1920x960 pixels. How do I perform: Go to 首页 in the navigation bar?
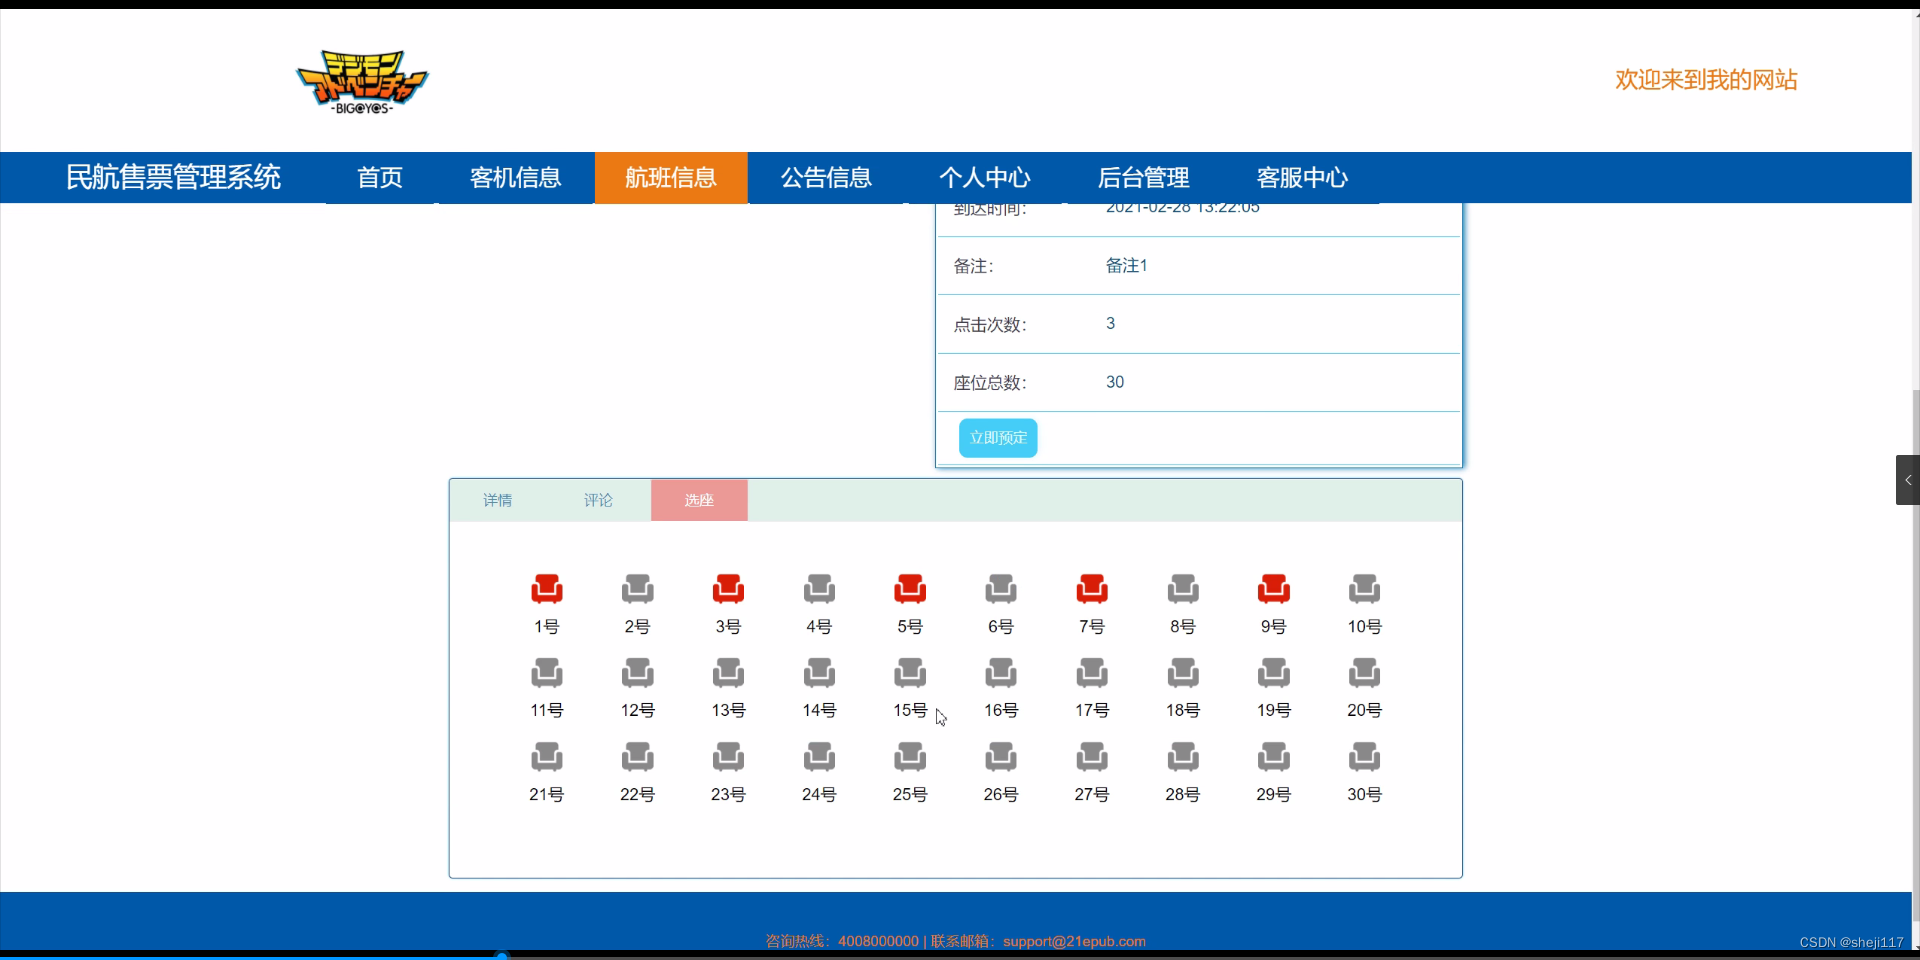[380, 178]
